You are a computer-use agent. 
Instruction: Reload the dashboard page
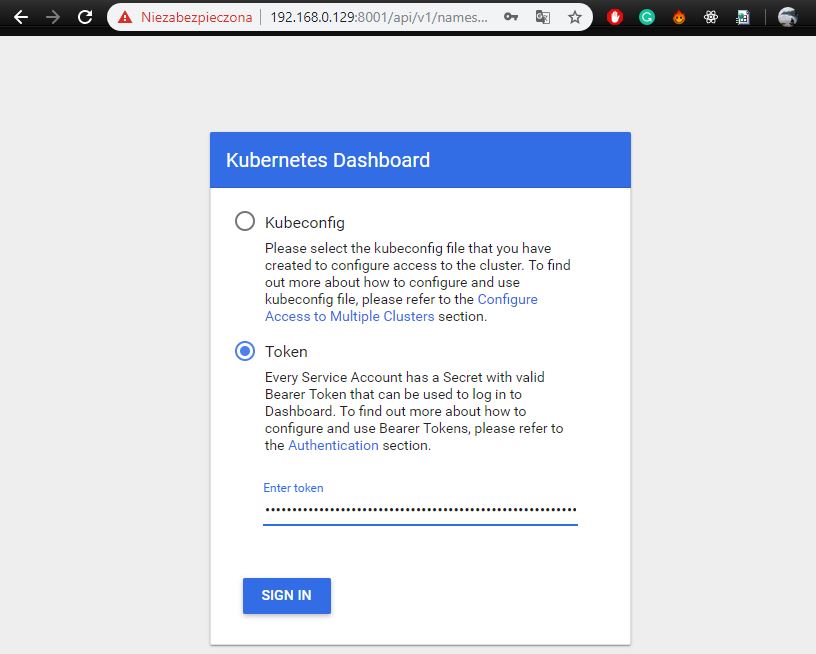click(x=85, y=17)
